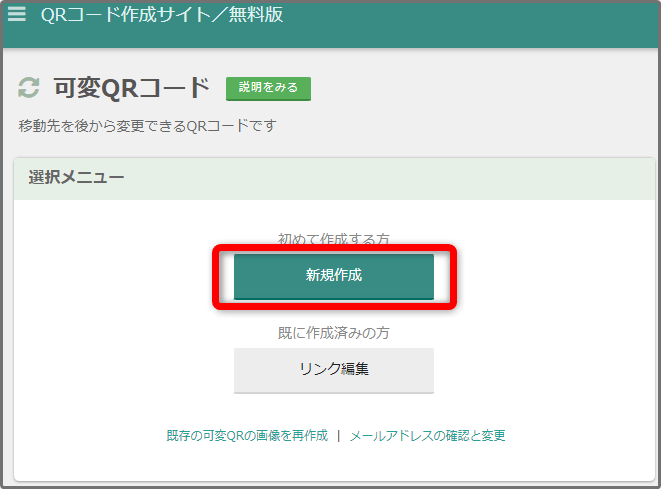The image size is (661, 489).
Task: Click the 移動先を後から変更できるQRコードです description
Action: point(148,126)
